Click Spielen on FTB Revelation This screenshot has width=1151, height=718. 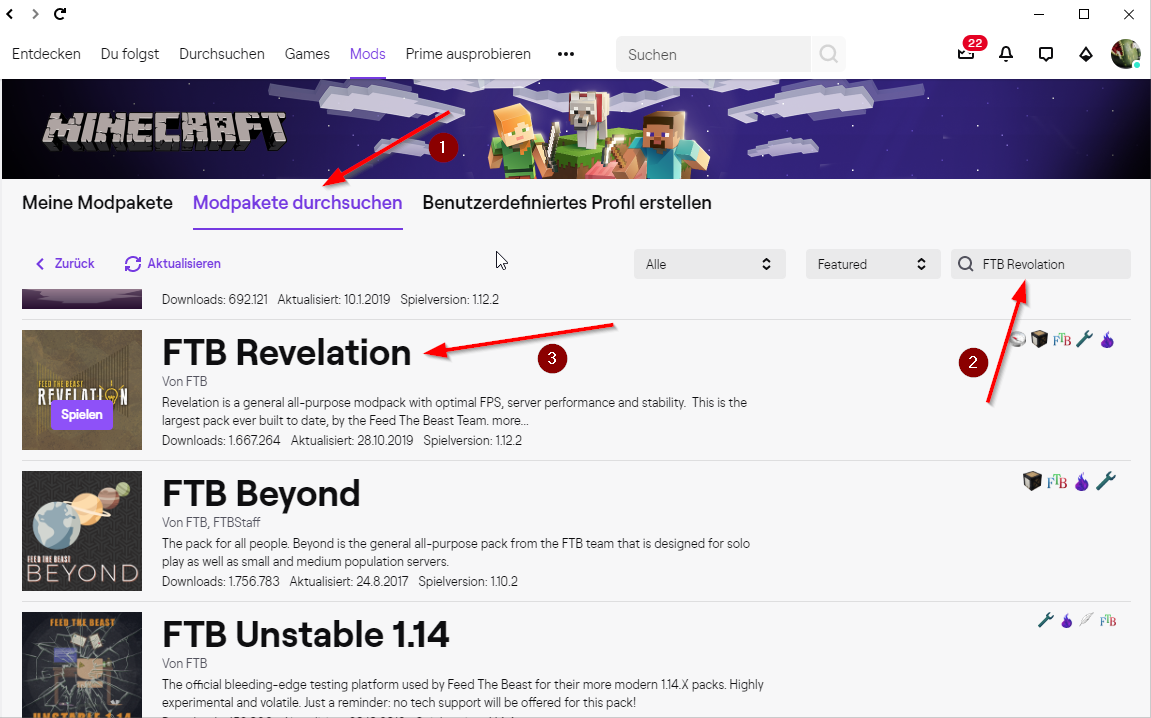(81, 415)
